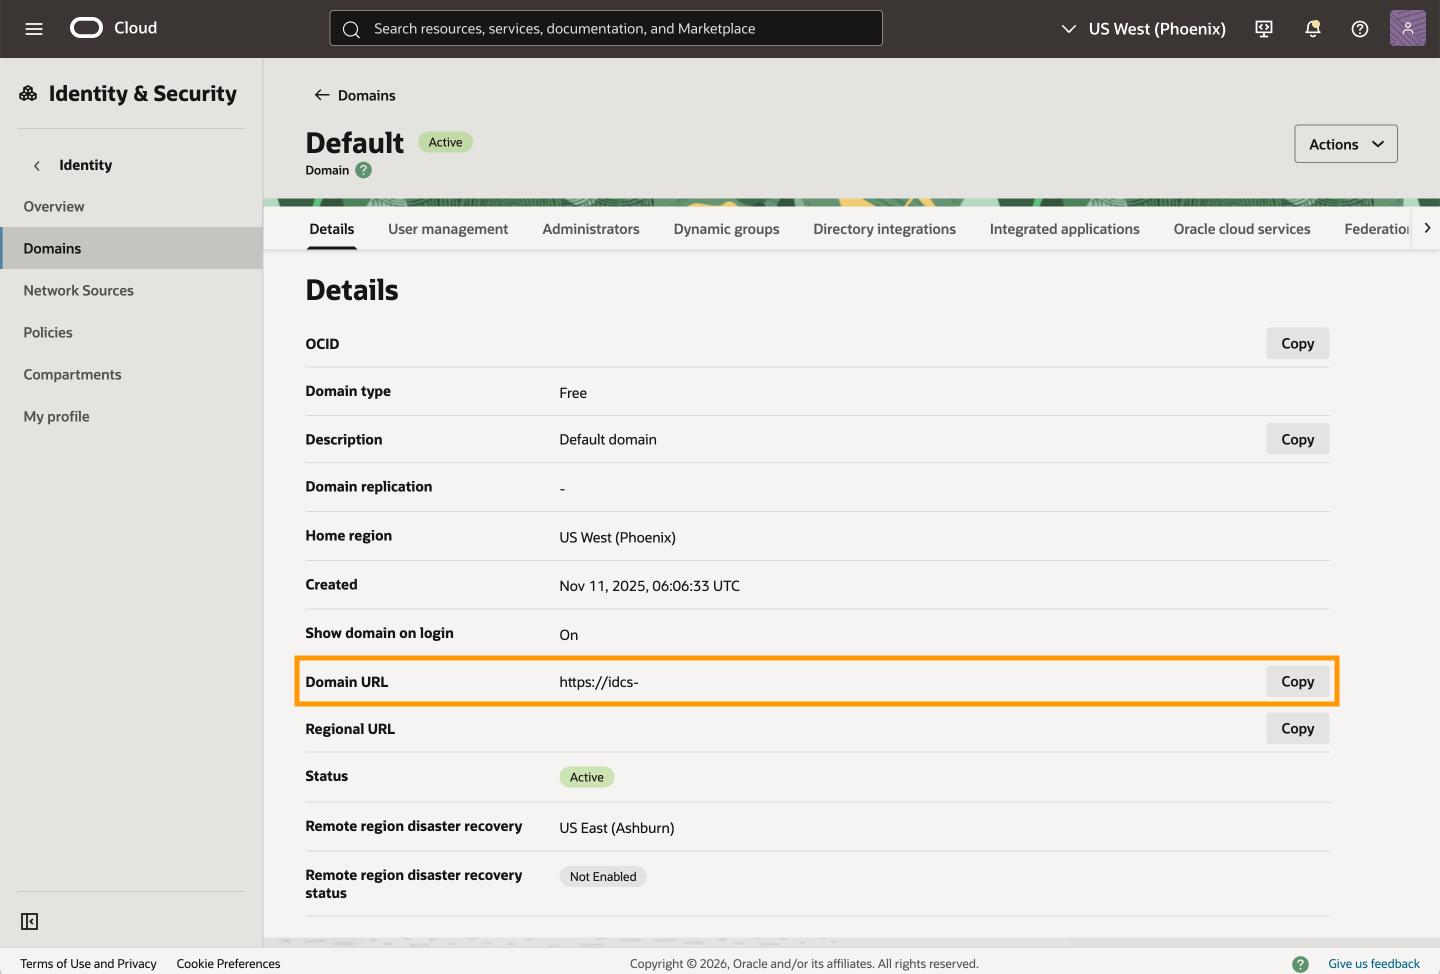The width and height of the screenshot is (1440, 974).
Task: Go back using the Identity chevron
Action: [x=37, y=166]
